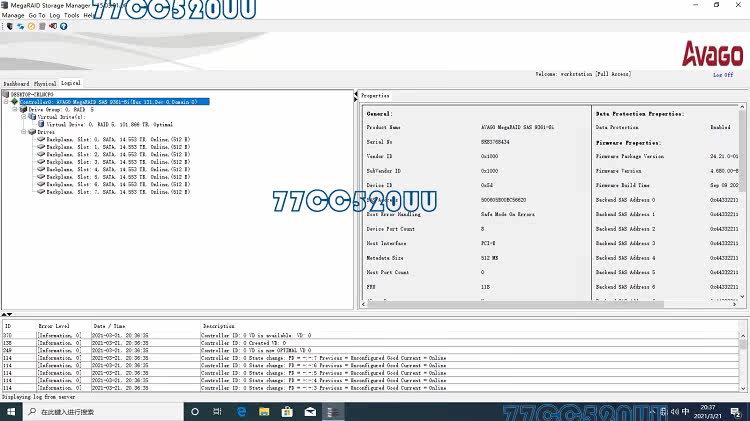The image size is (750, 421).
Task: Click the trash can toolbar icon
Action: pyautogui.click(x=42, y=26)
